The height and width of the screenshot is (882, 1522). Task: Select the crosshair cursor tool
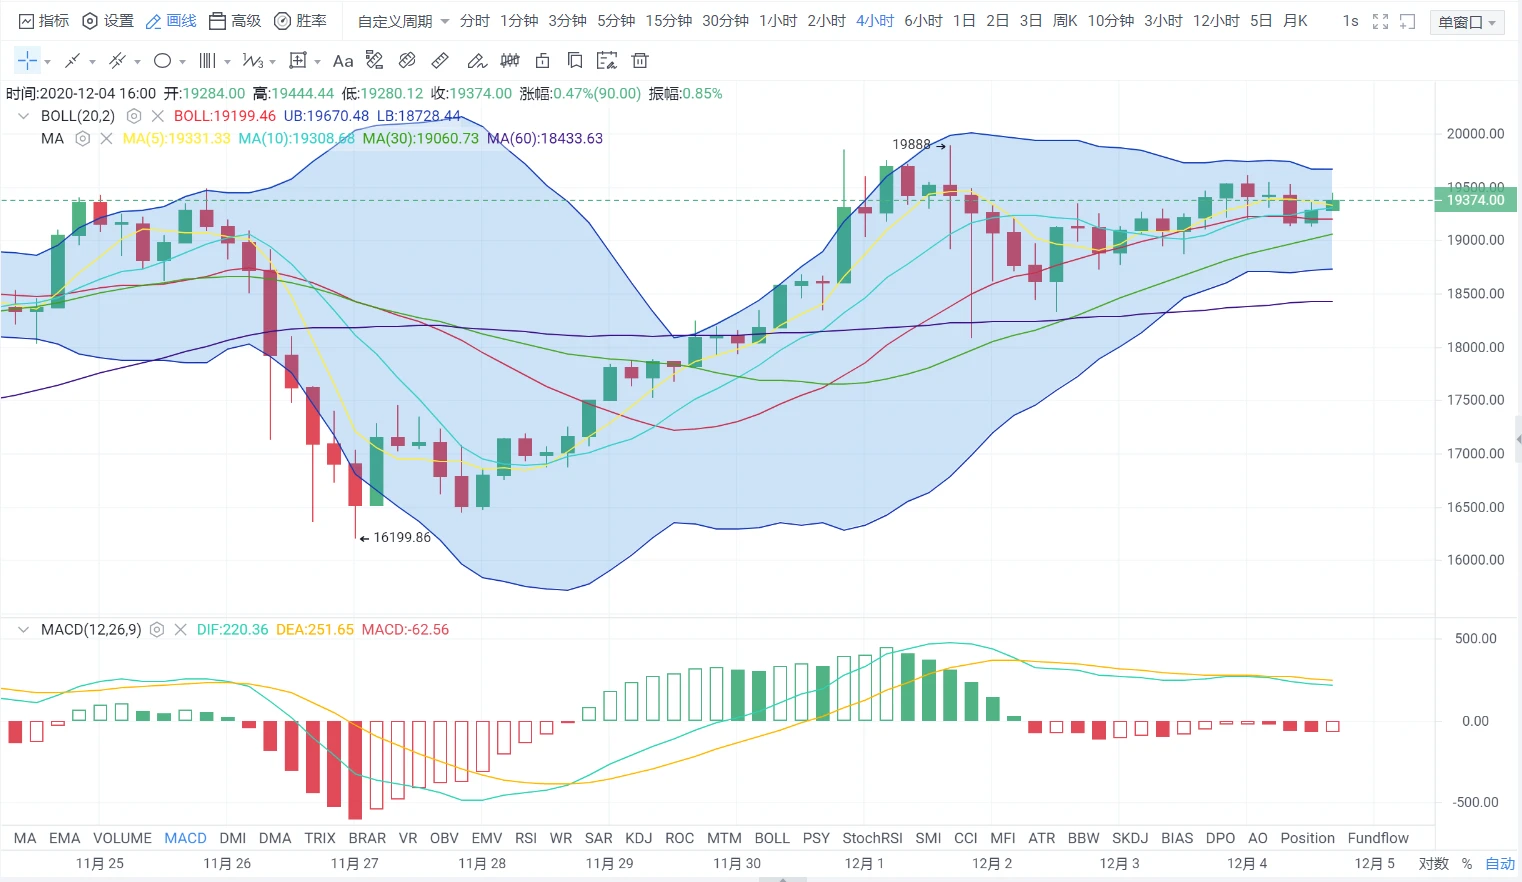(27, 61)
